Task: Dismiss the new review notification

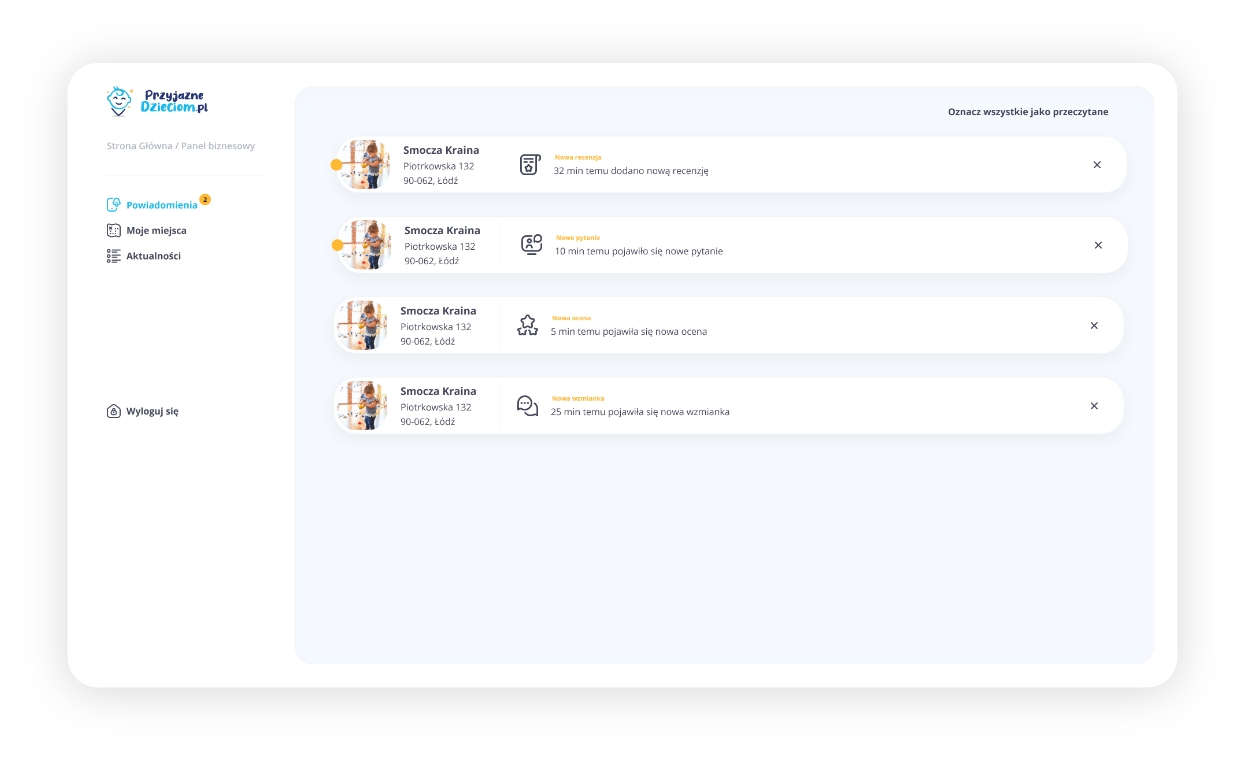Action: (1097, 165)
